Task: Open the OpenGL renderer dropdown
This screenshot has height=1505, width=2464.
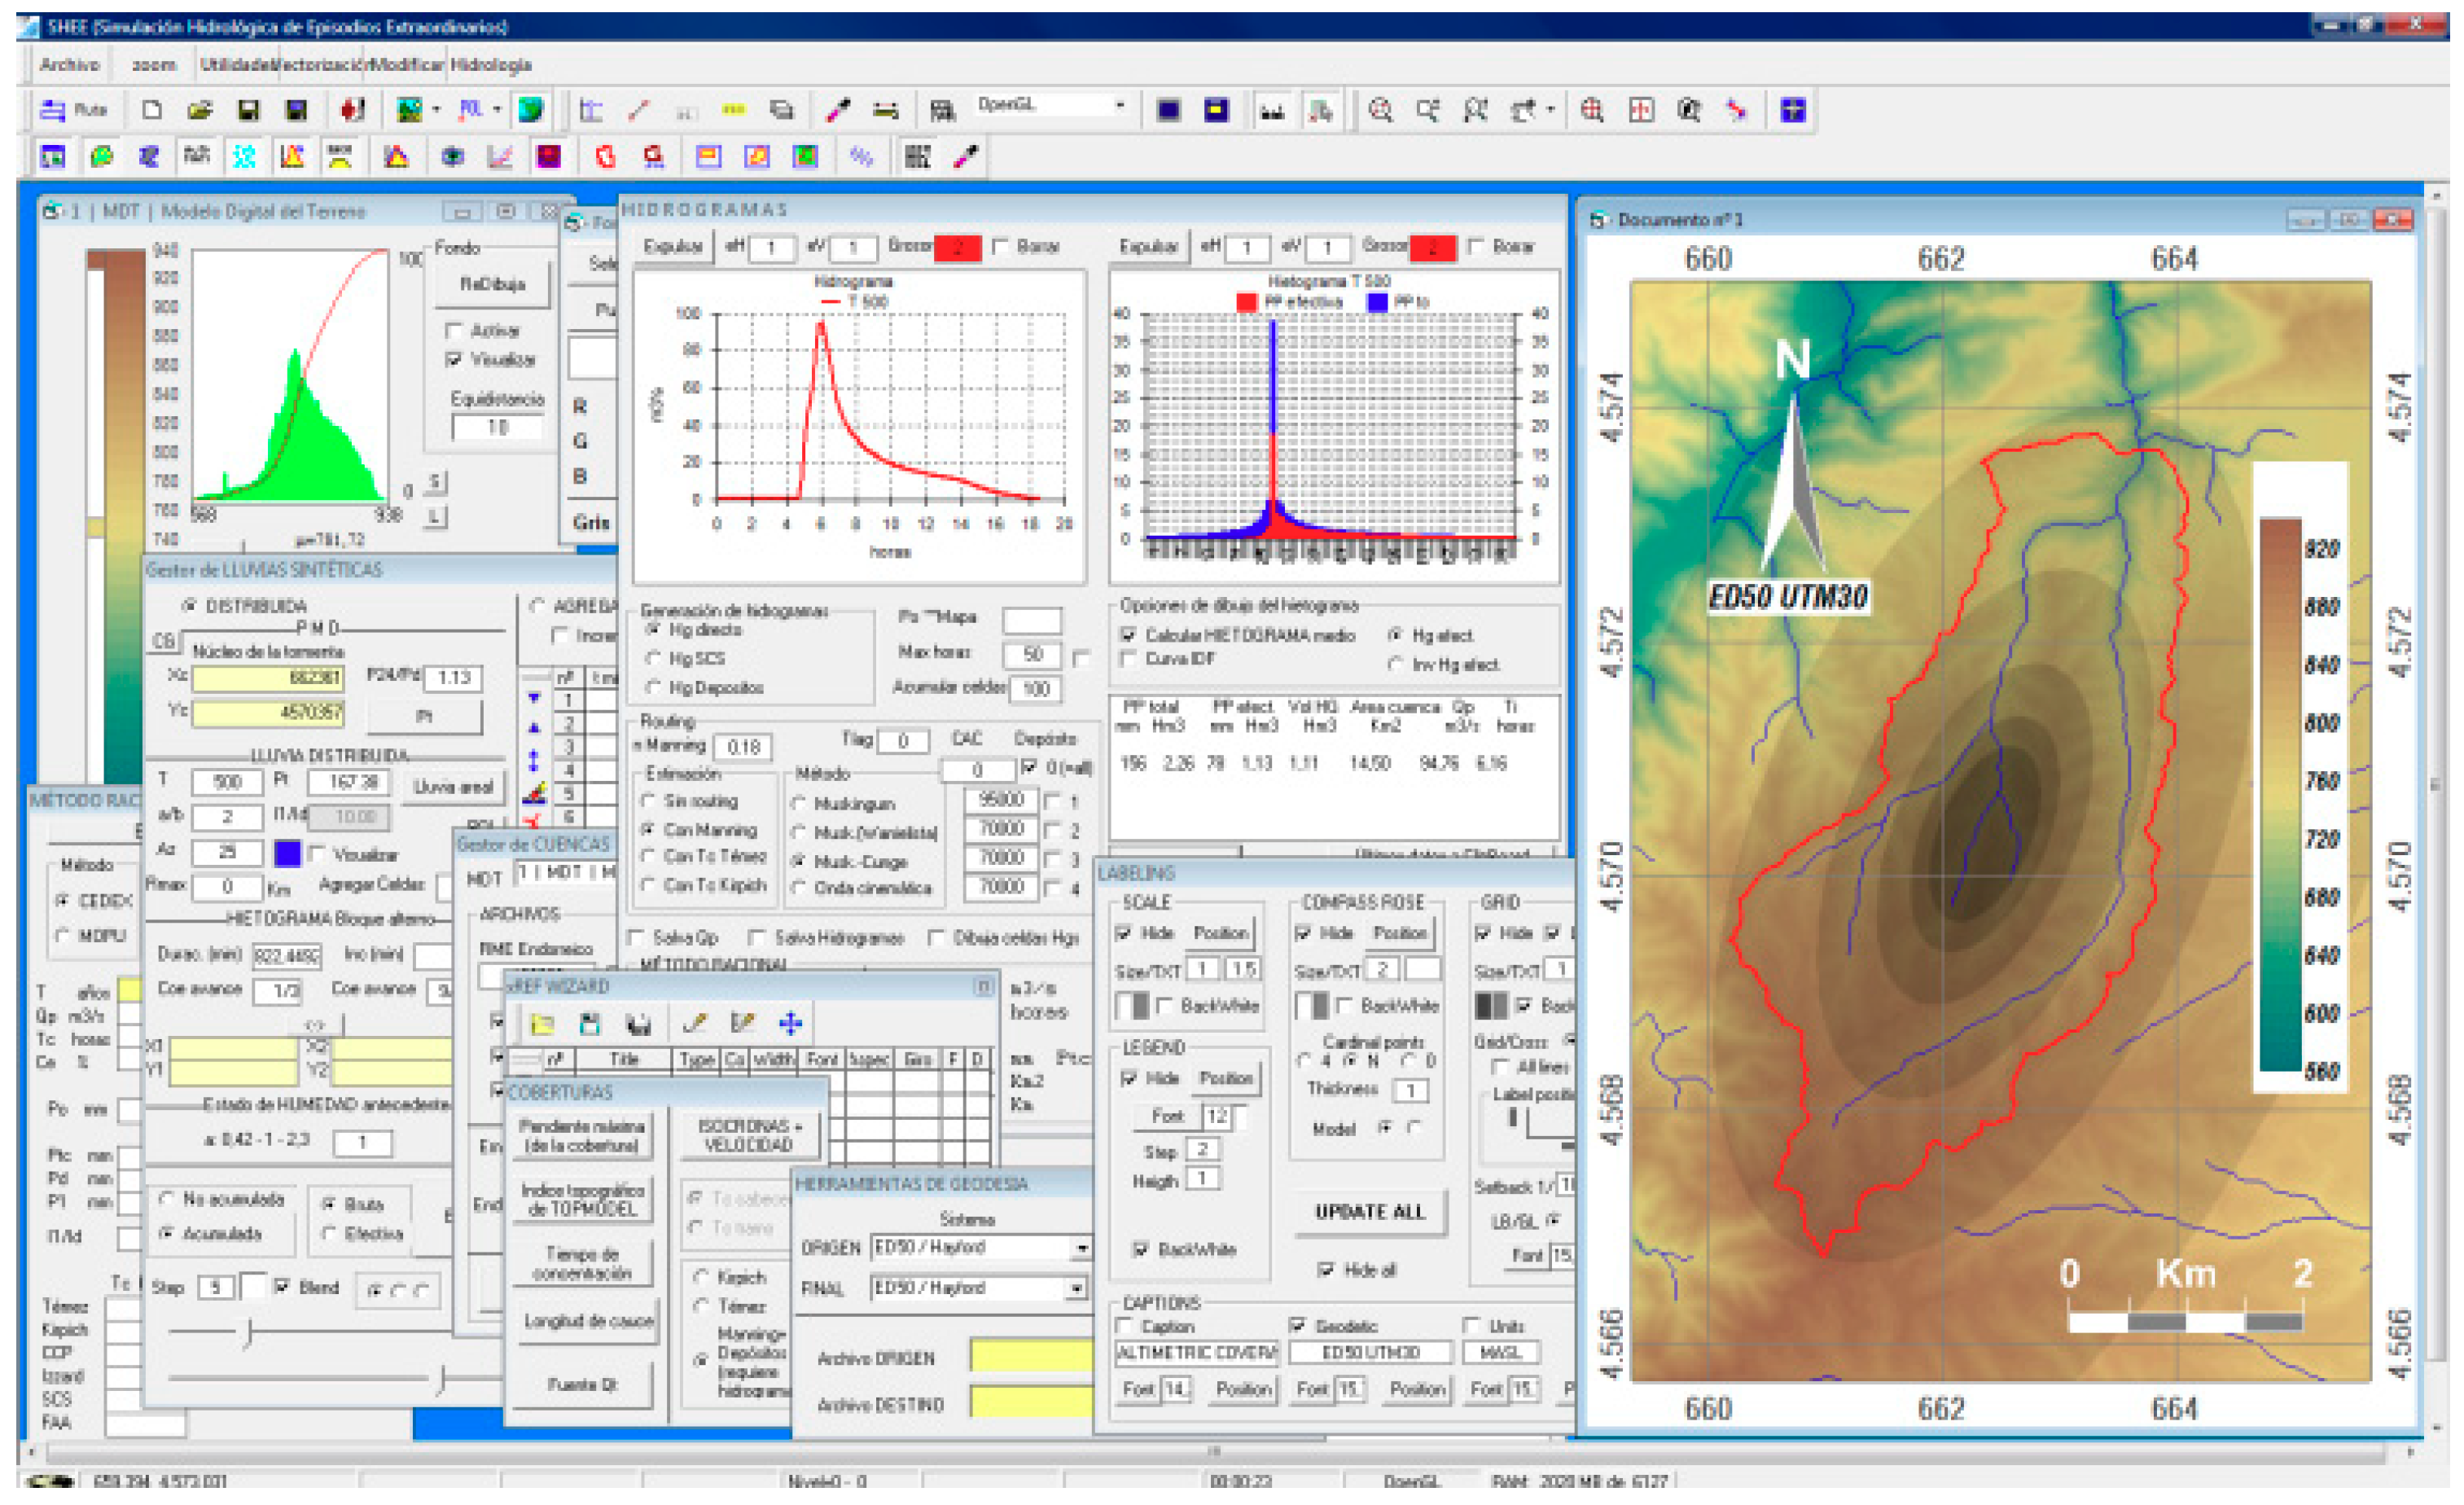Action: [1119, 105]
